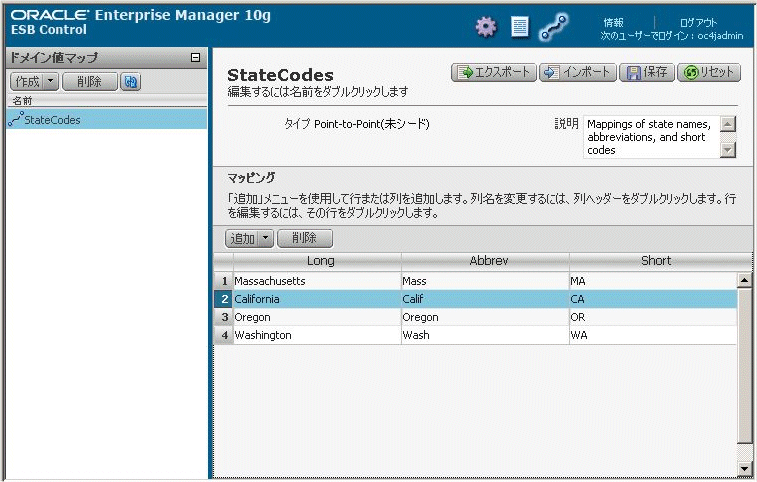The image size is (757, 482).
Task: Select row number 1 header
Action: click(224, 281)
